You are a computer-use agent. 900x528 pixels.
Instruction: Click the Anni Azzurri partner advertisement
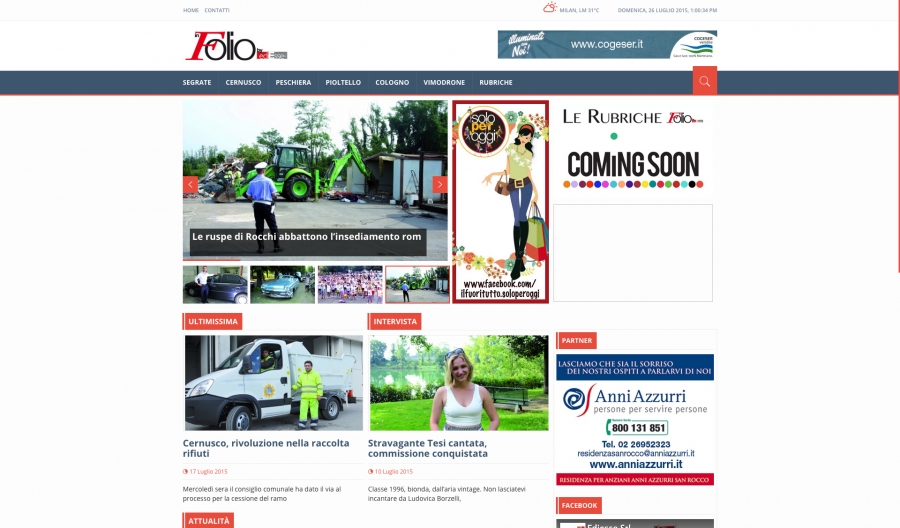coord(635,420)
